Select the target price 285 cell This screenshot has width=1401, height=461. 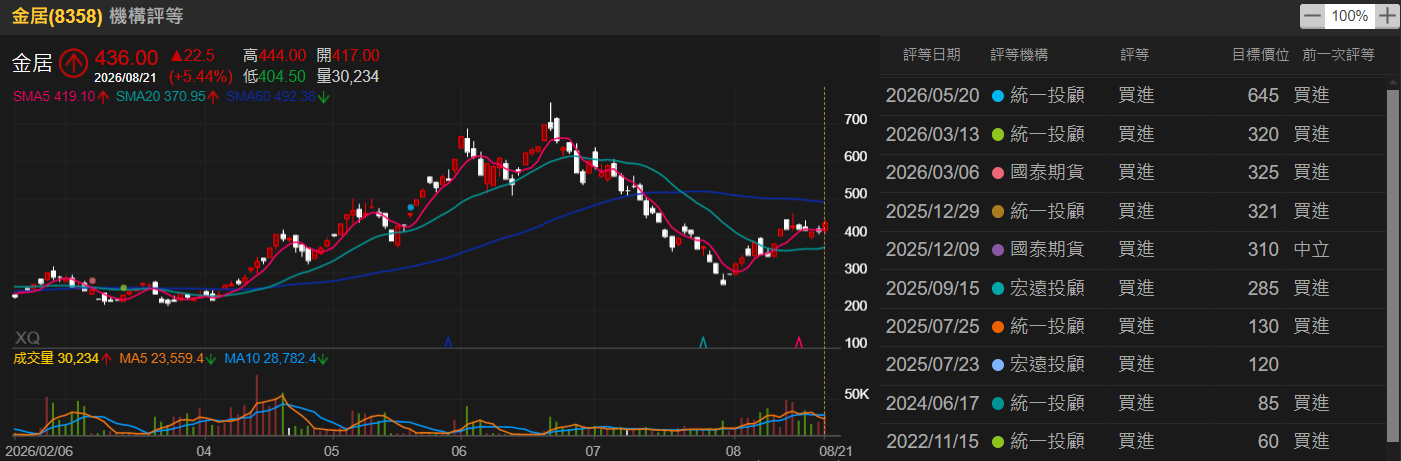point(1264,288)
